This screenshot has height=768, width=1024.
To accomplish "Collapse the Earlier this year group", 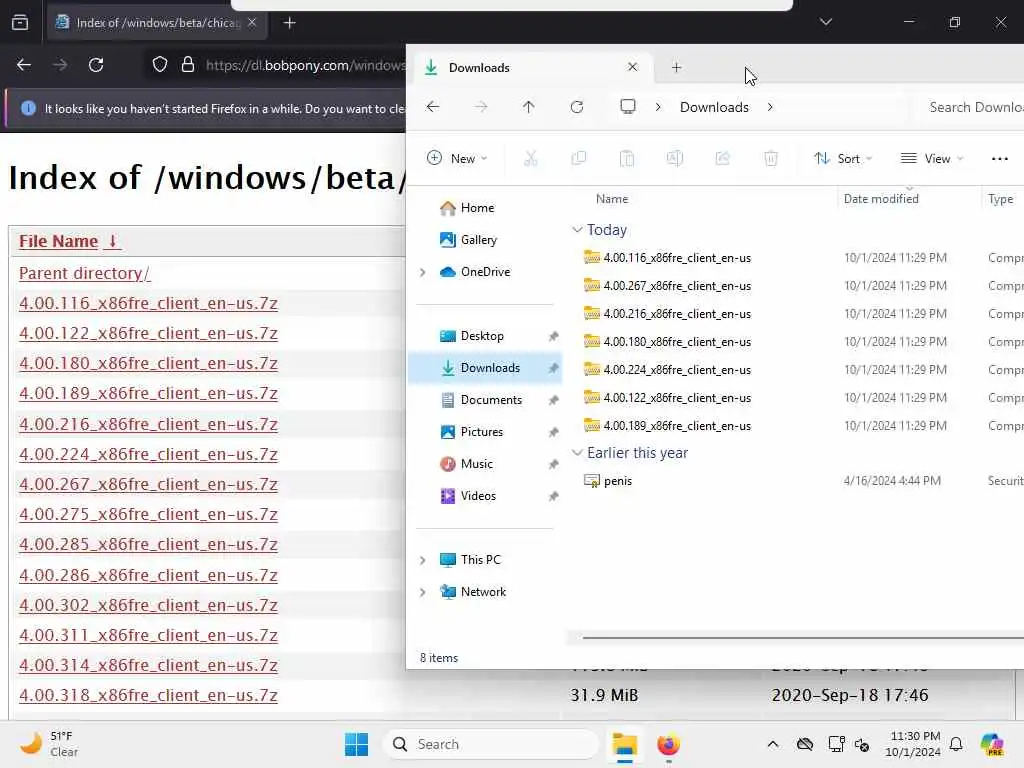I will 577,453.
